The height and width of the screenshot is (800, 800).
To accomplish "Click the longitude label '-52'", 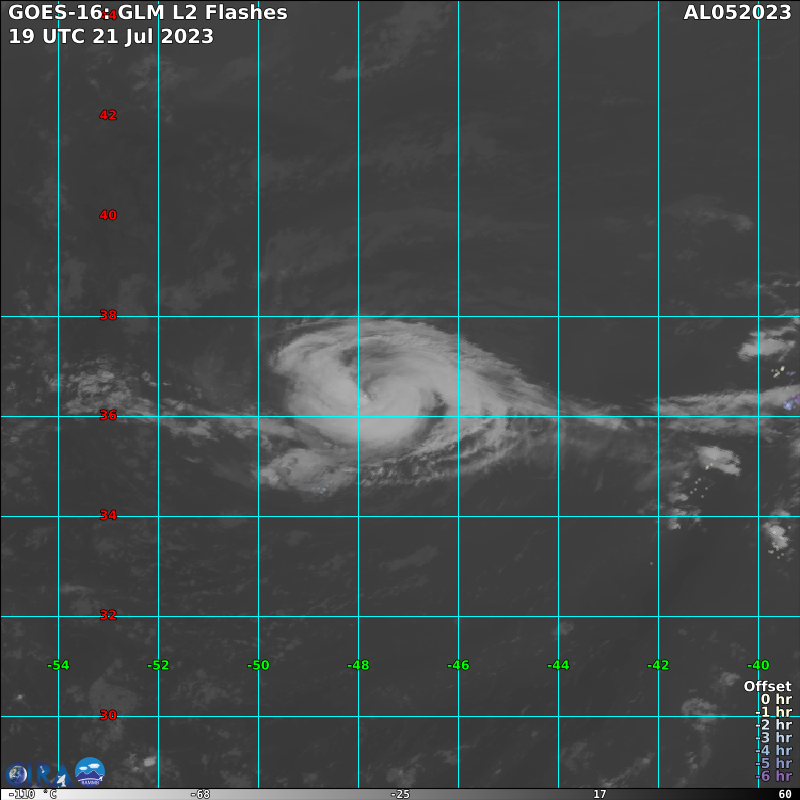I will 158,665.
